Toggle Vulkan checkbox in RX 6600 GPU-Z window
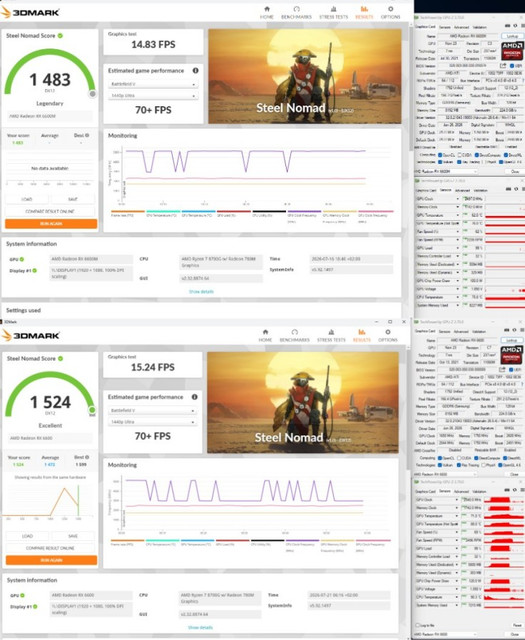Viewport: 525px width, 640px height. 440,465
